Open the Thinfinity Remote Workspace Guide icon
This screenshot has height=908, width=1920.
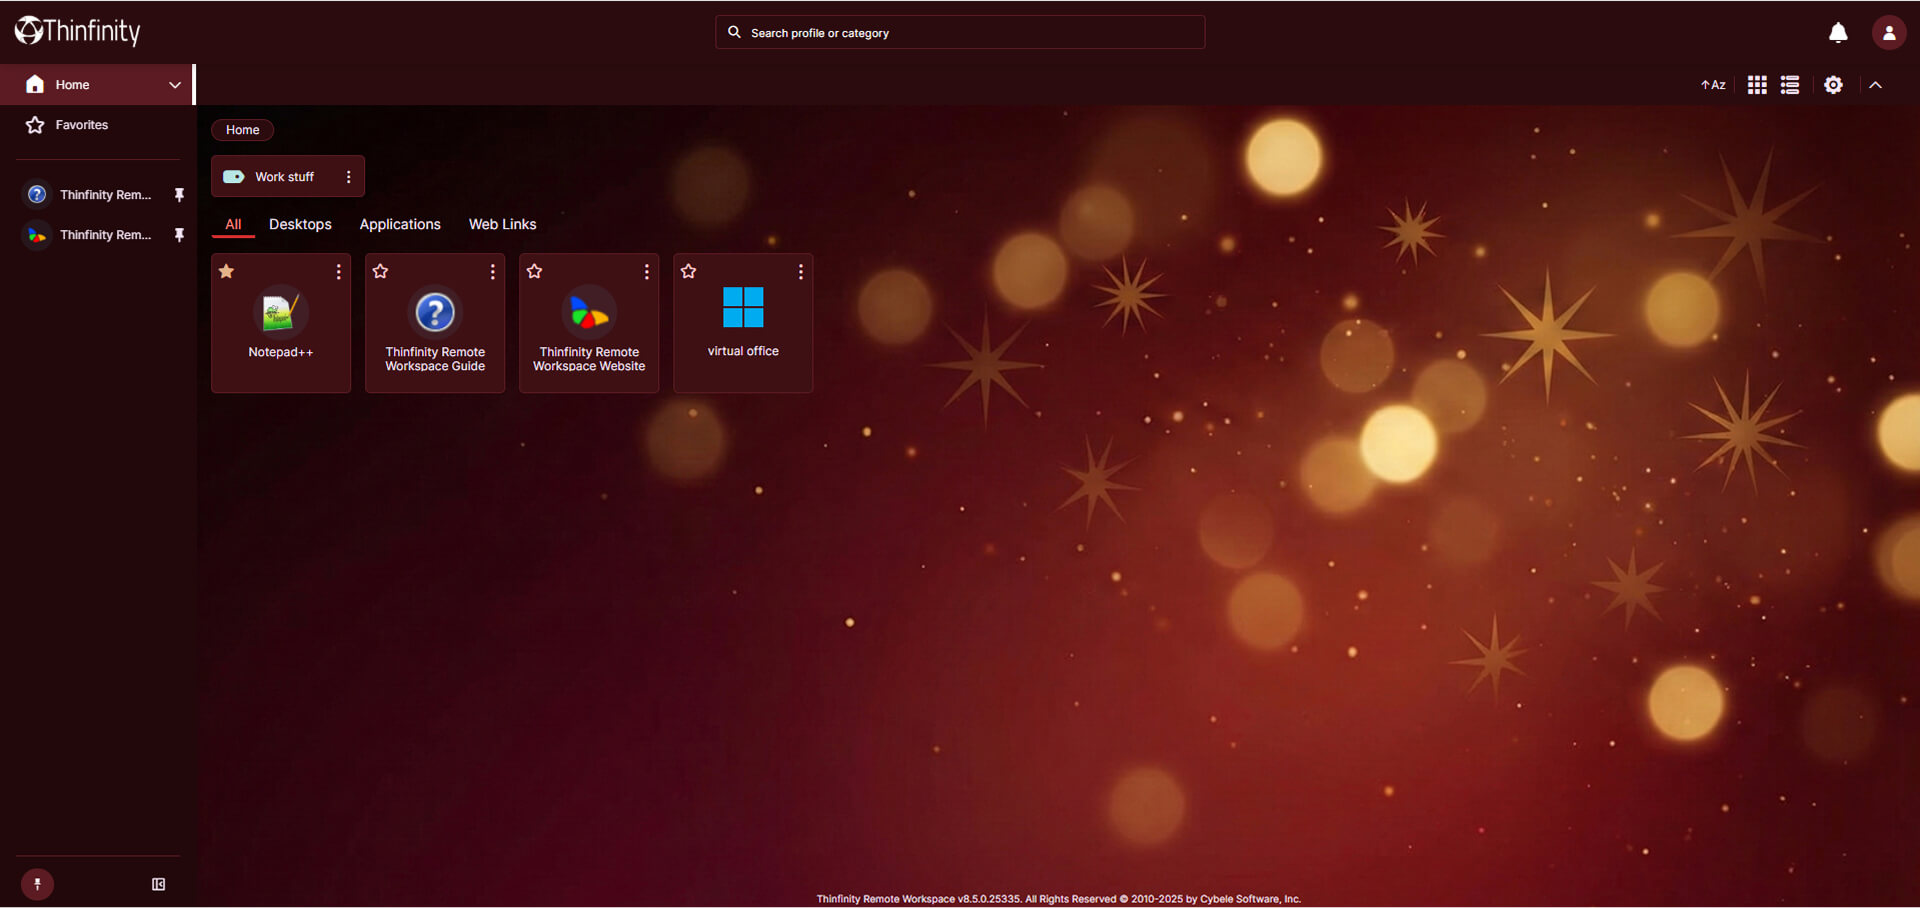point(434,312)
